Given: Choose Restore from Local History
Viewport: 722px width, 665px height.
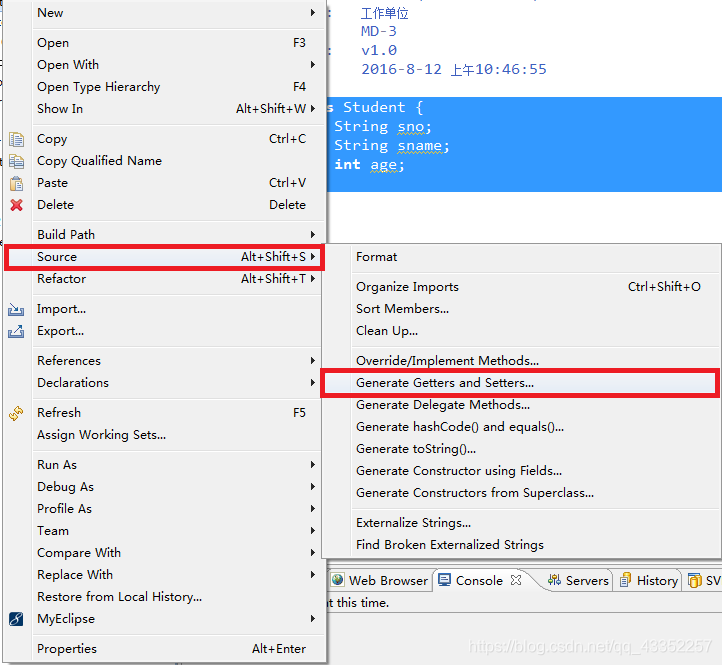Looking at the screenshot, I should (164, 597).
